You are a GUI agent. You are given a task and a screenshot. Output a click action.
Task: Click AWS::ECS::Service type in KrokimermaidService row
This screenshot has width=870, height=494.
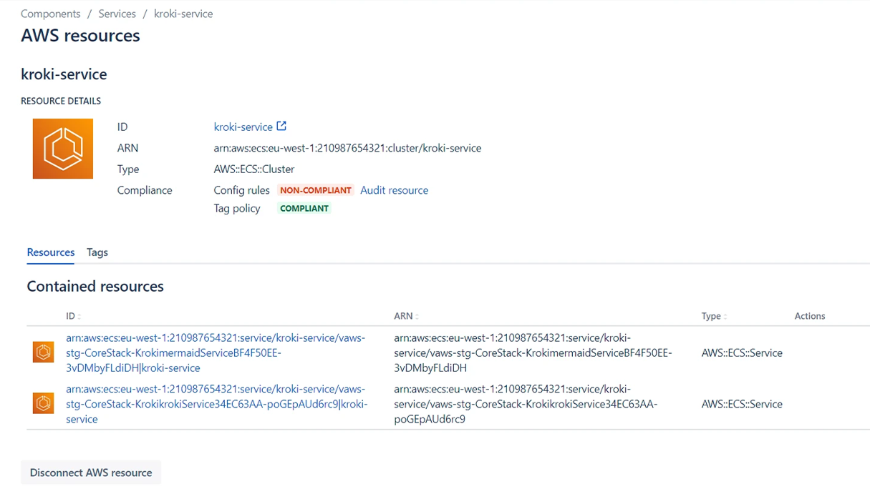[742, 352]
